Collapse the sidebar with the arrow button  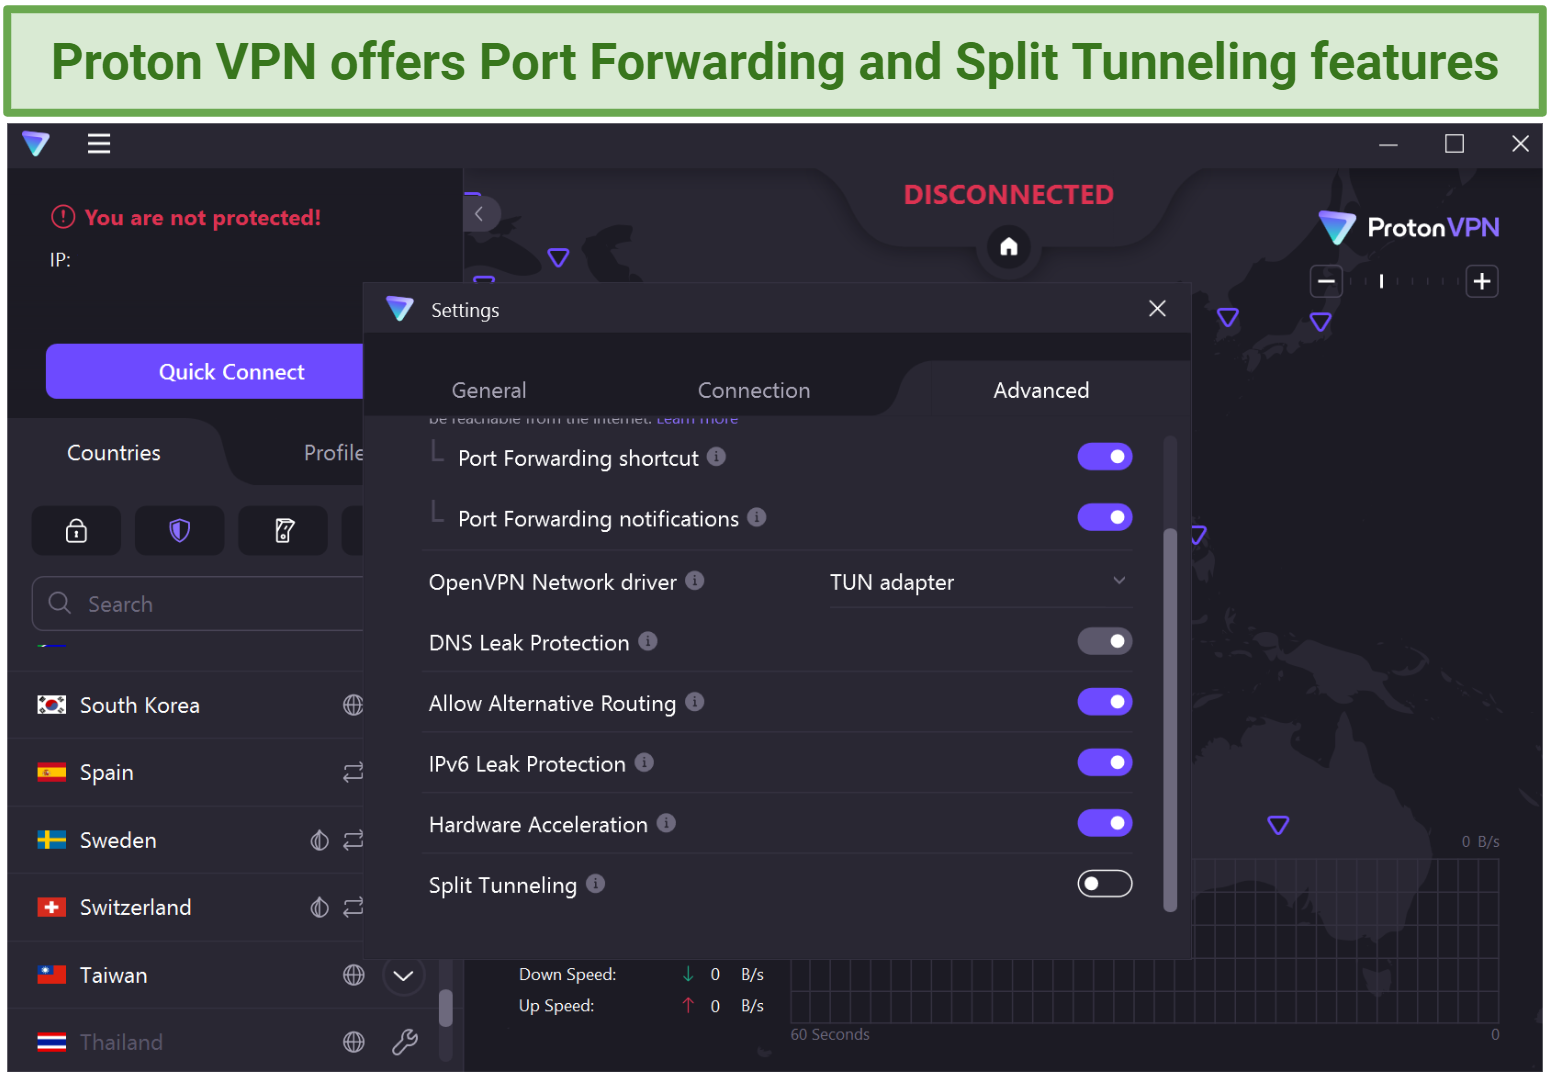480,213
